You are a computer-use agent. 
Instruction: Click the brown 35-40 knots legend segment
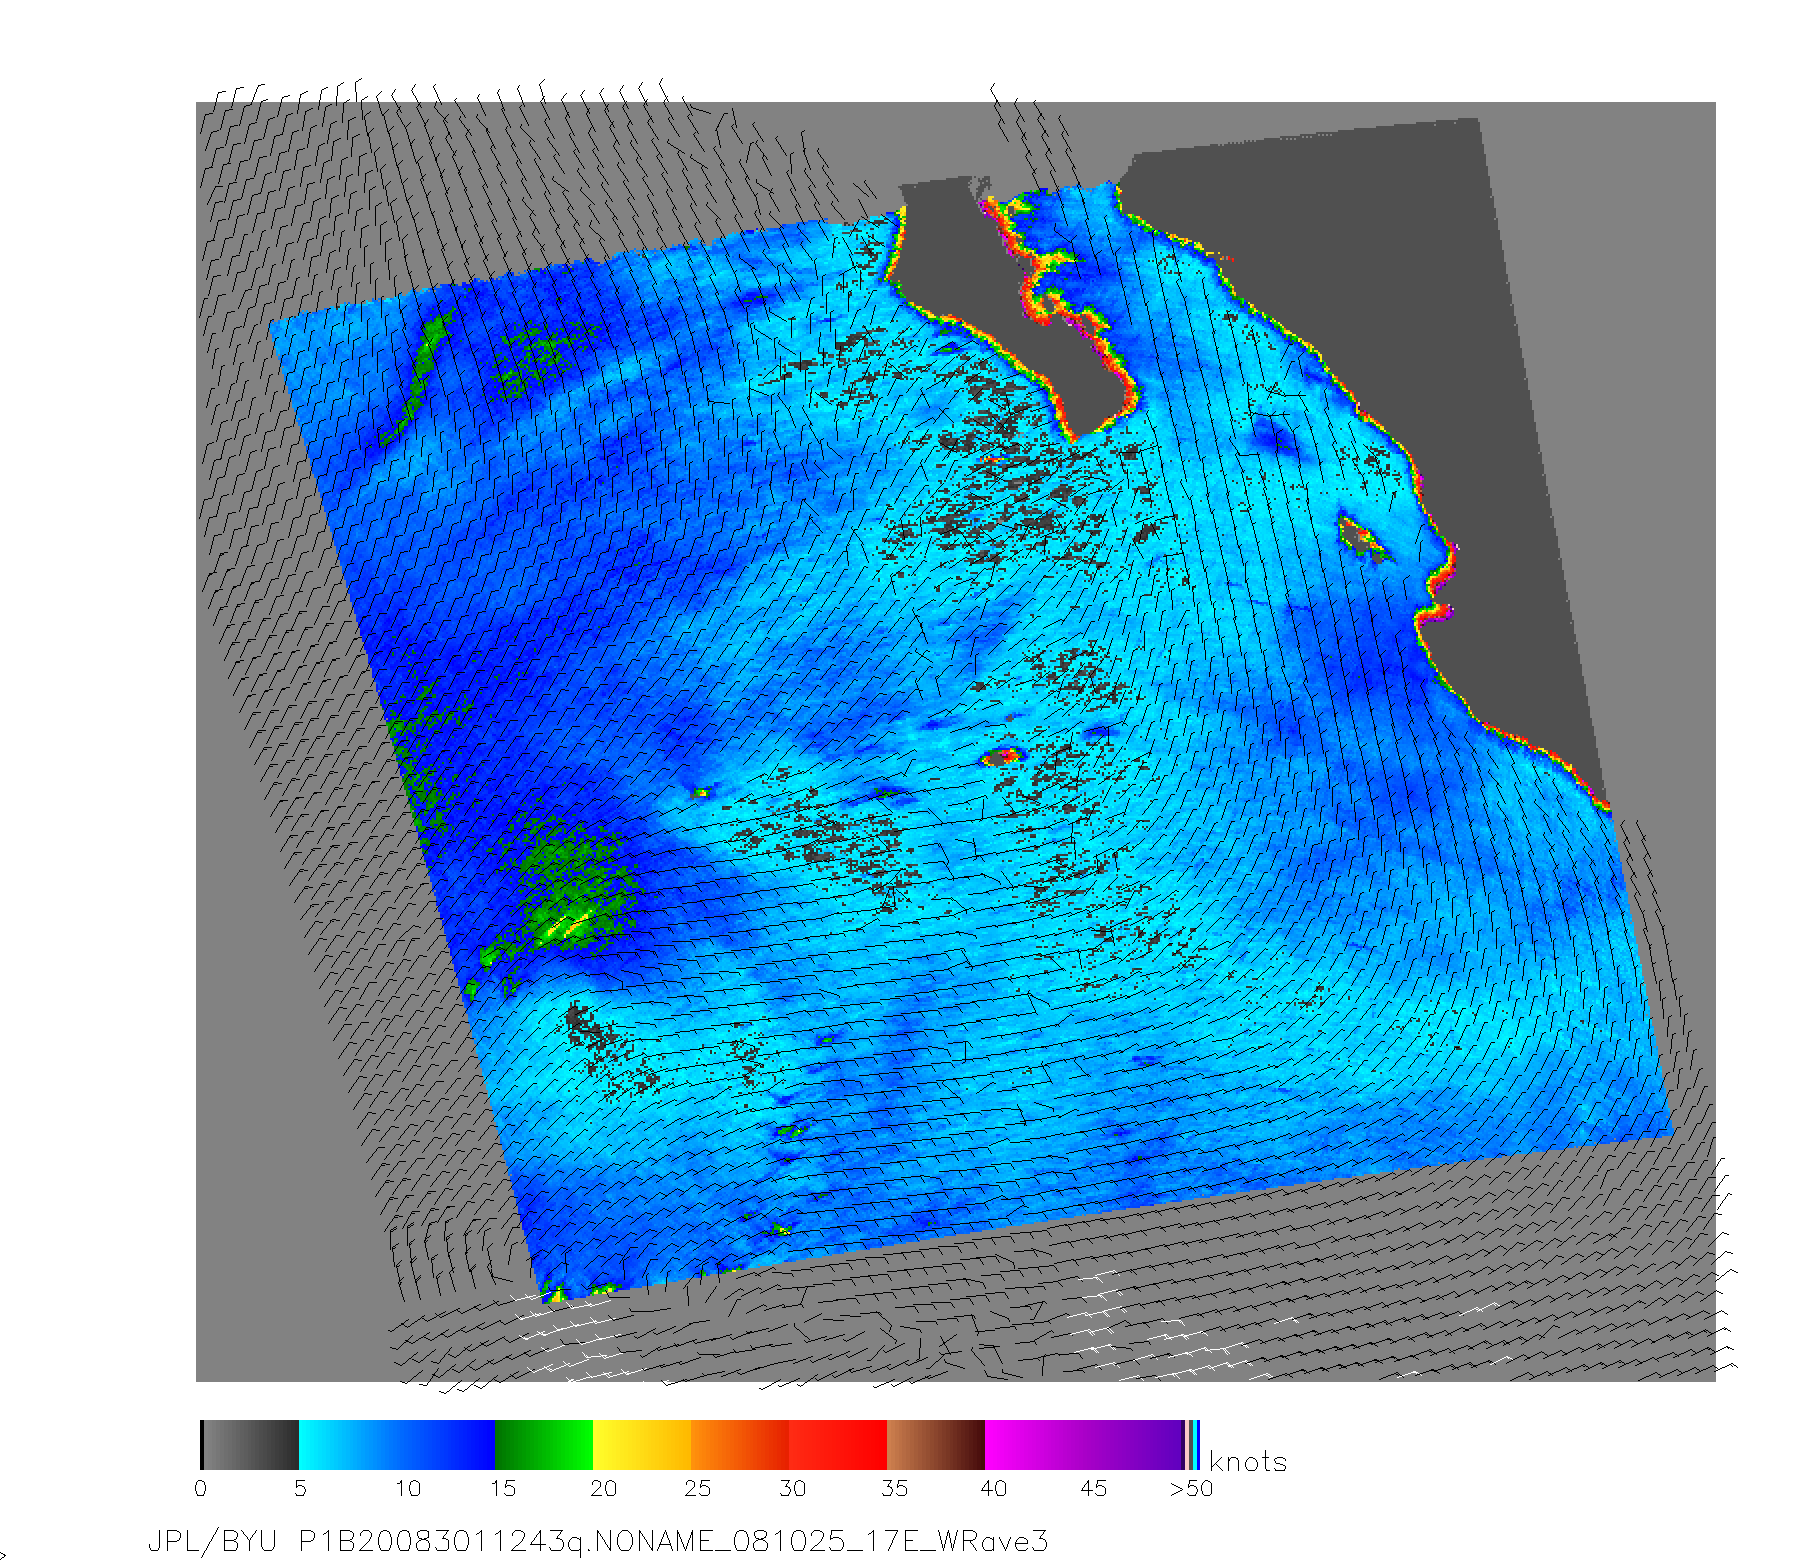pyautogui.click(x=936, y=1444)
